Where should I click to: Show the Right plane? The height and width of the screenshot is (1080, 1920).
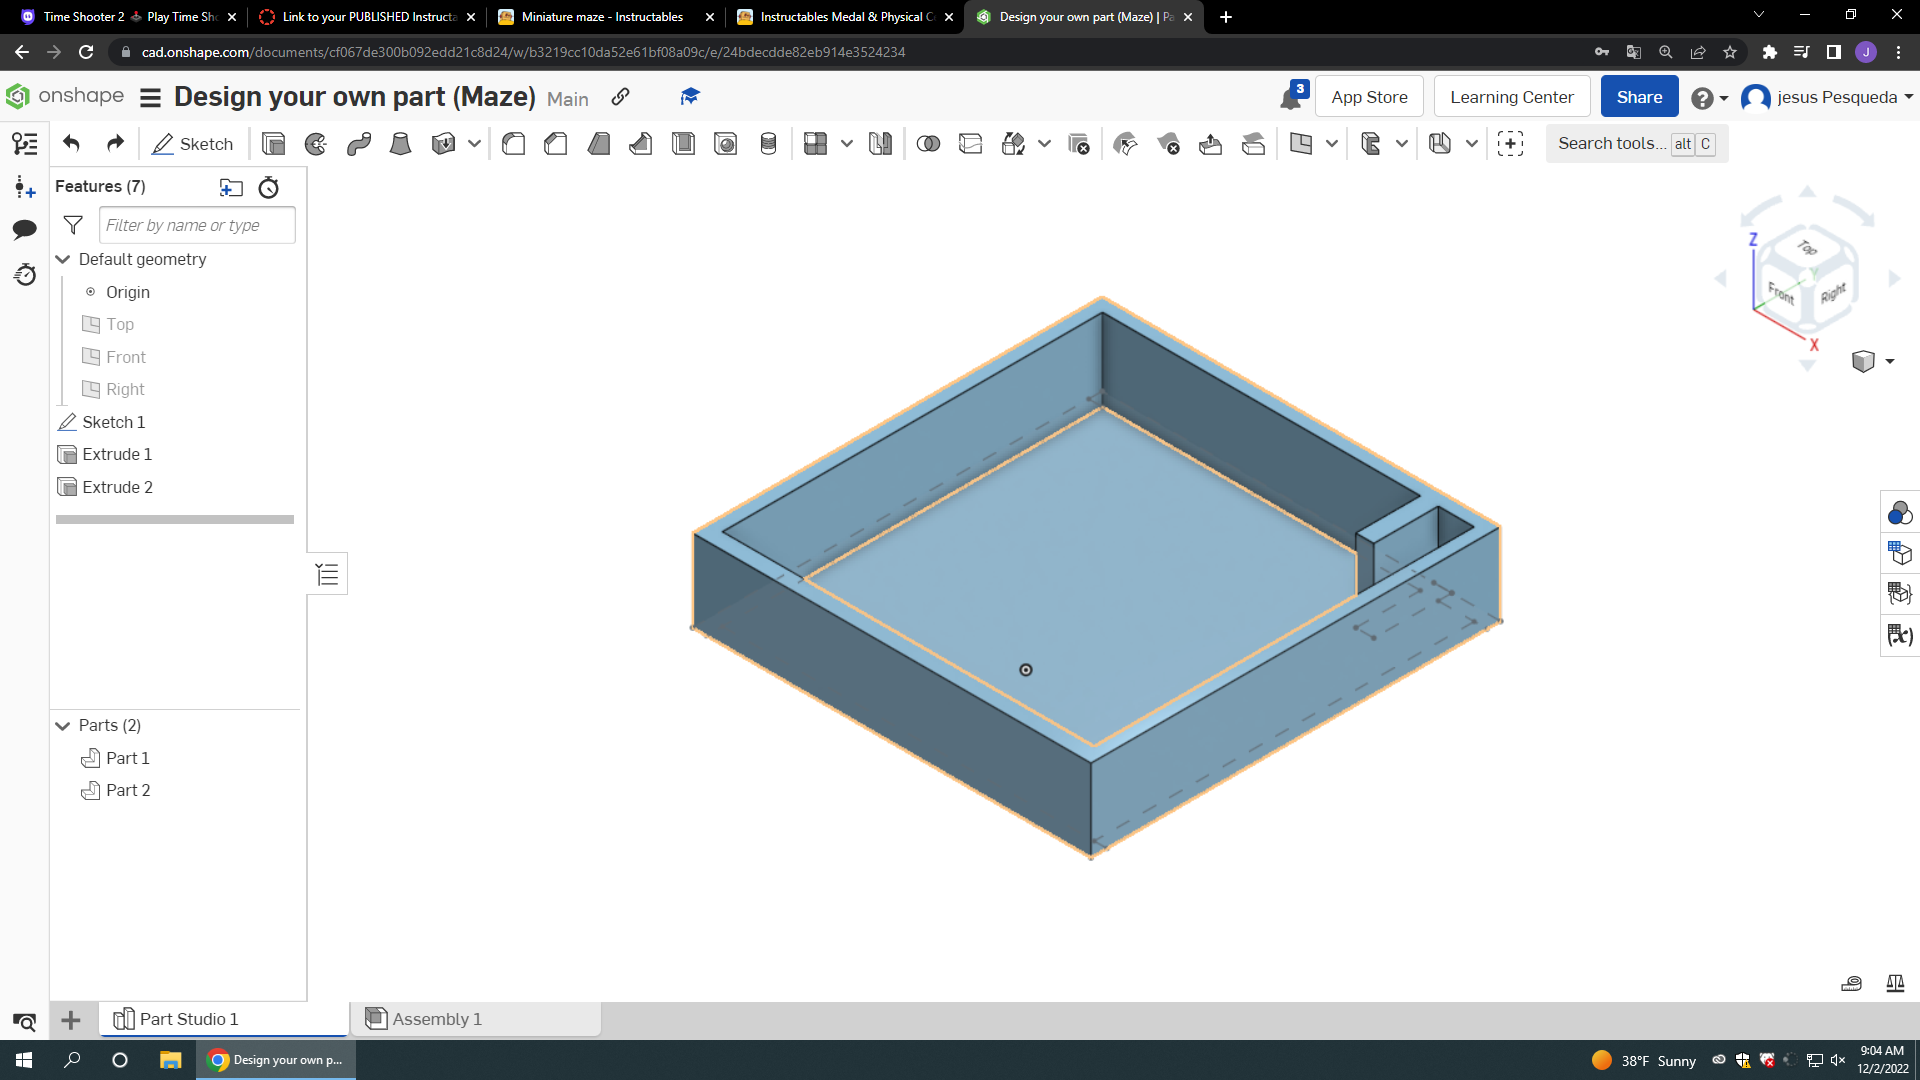[90, 389]
